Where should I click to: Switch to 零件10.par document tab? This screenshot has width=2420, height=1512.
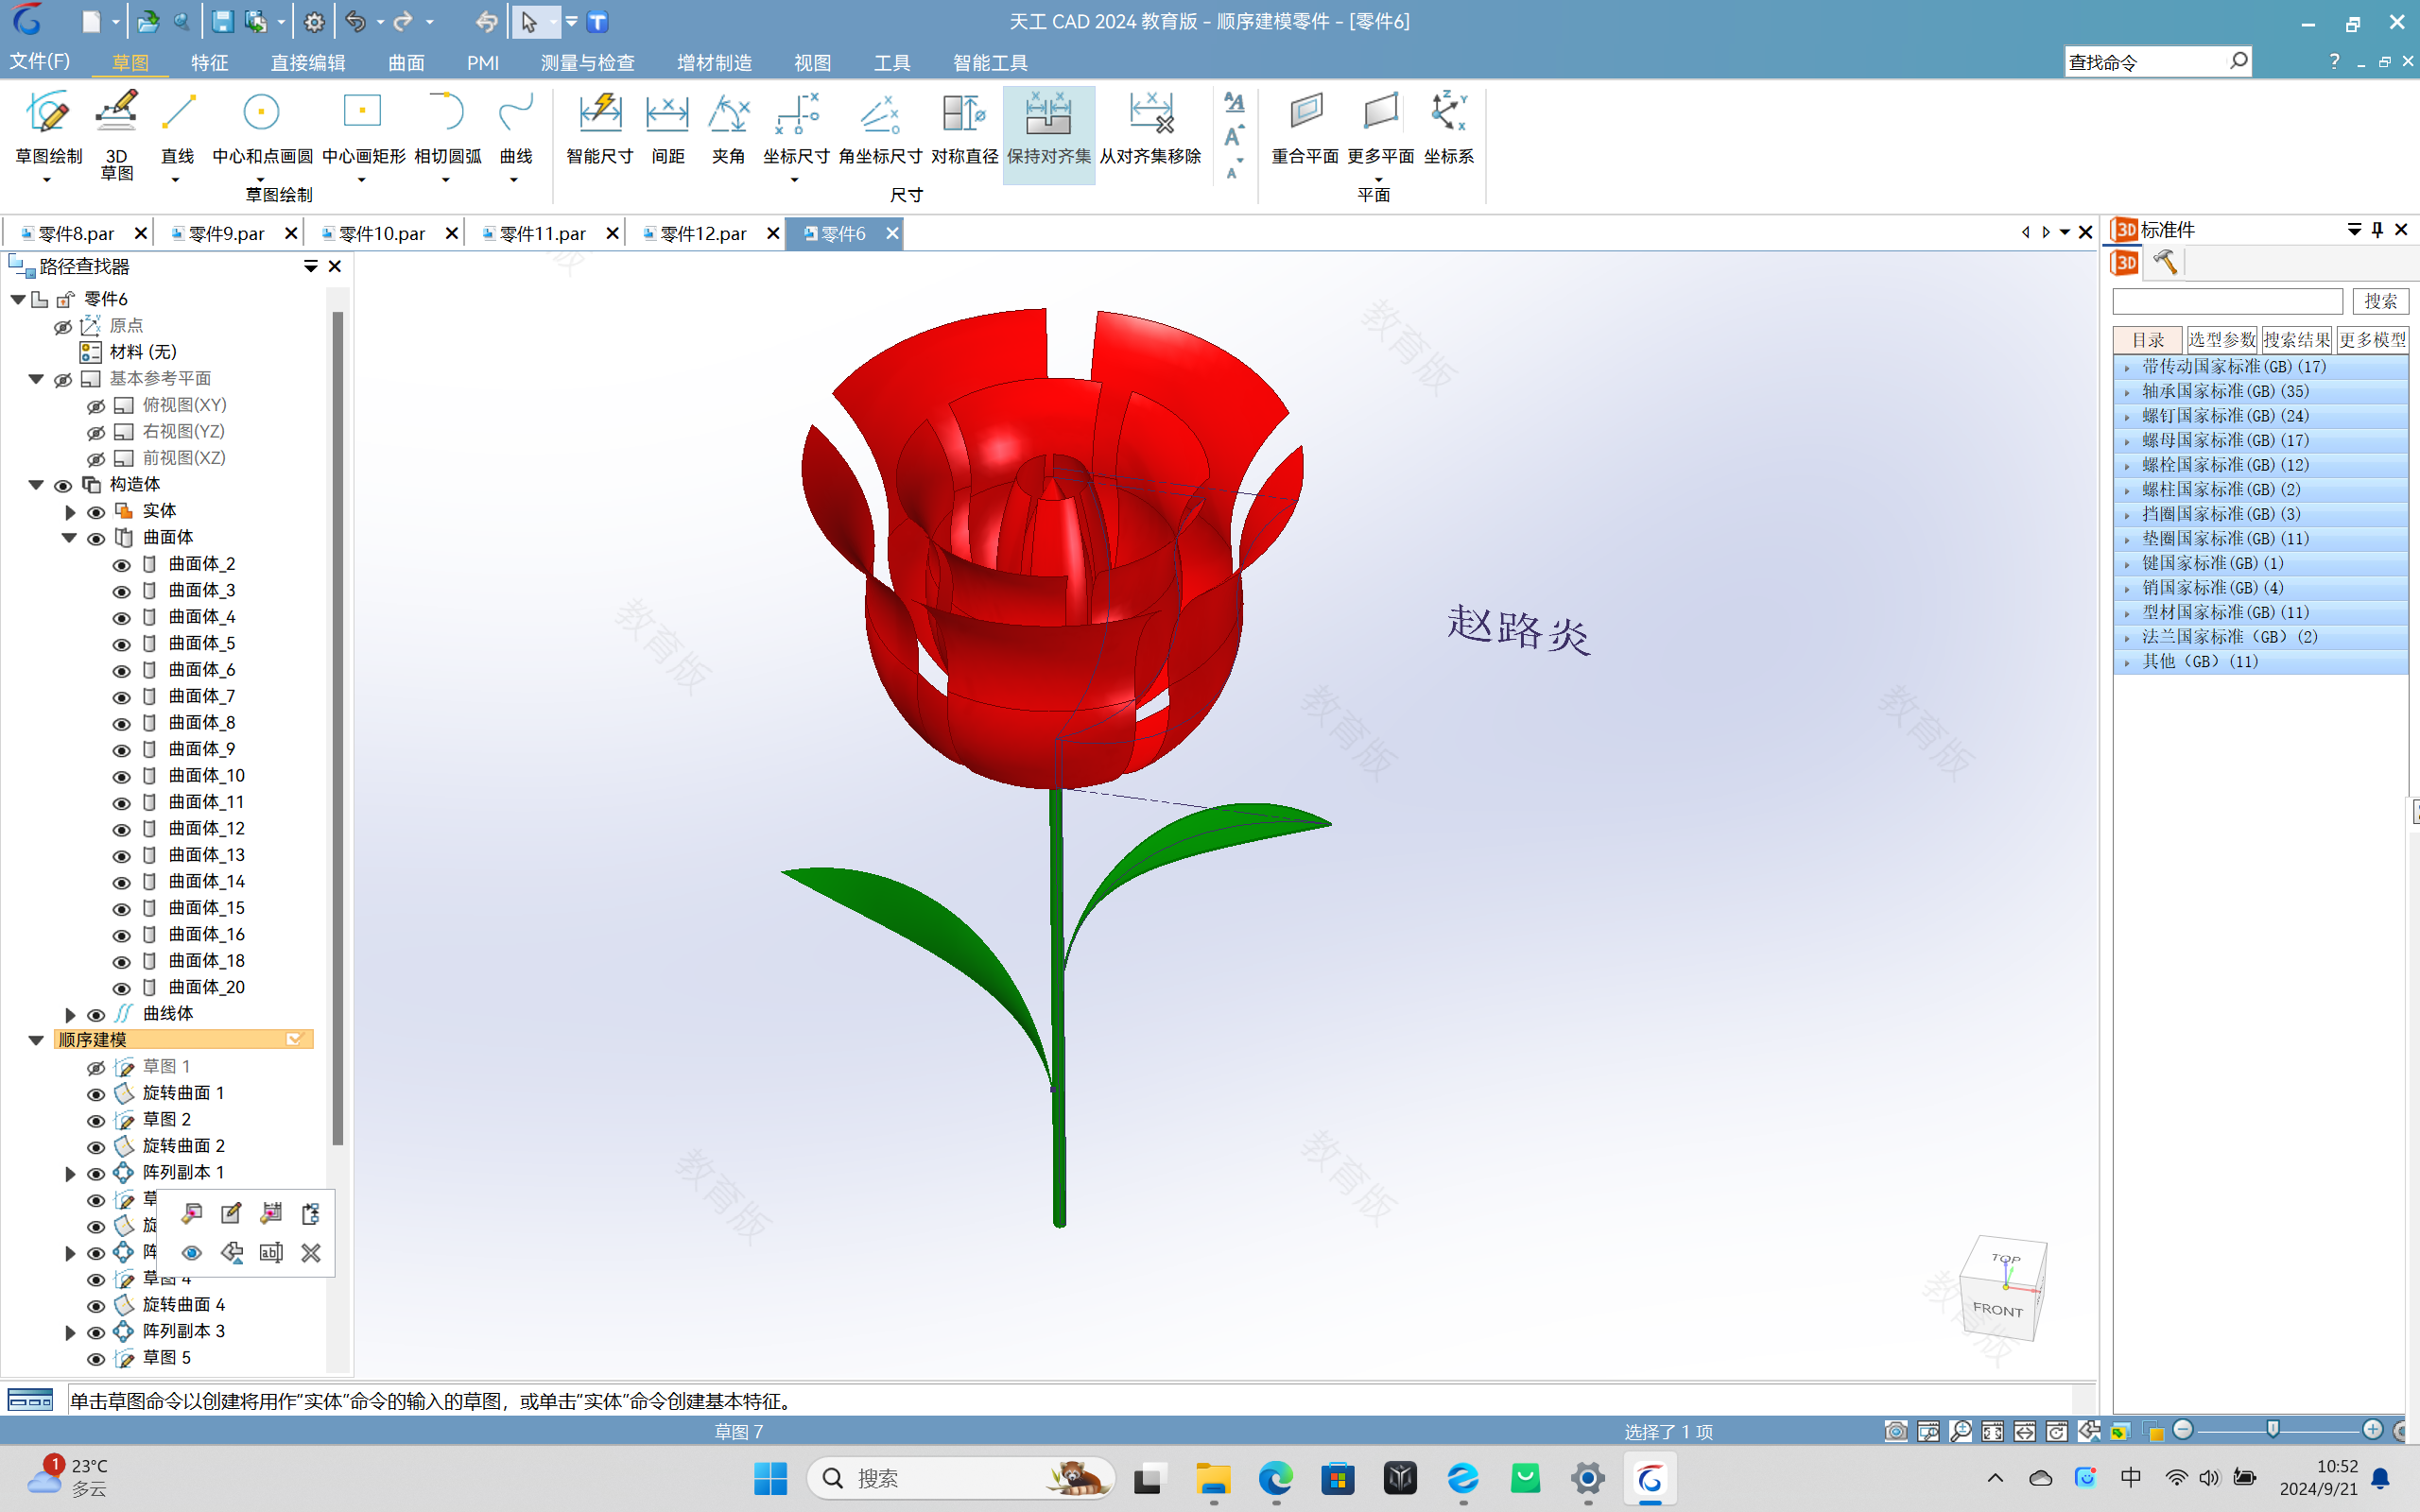pyautogui.click(x=382, y=233)
